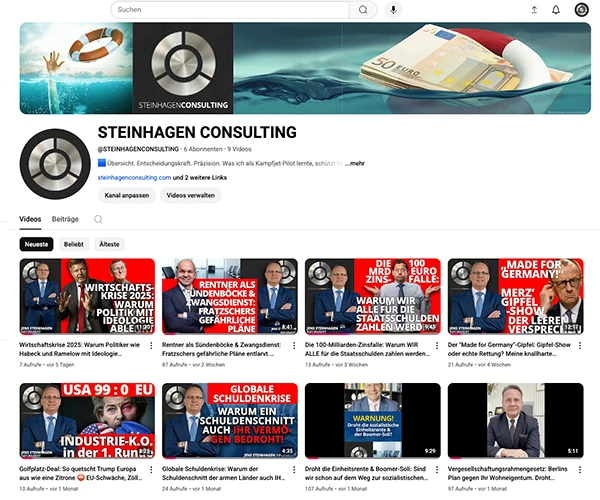
Task: Open options menu for Vergesellschaftungsrahmengesetz video
Action: [x=580, y=469]
